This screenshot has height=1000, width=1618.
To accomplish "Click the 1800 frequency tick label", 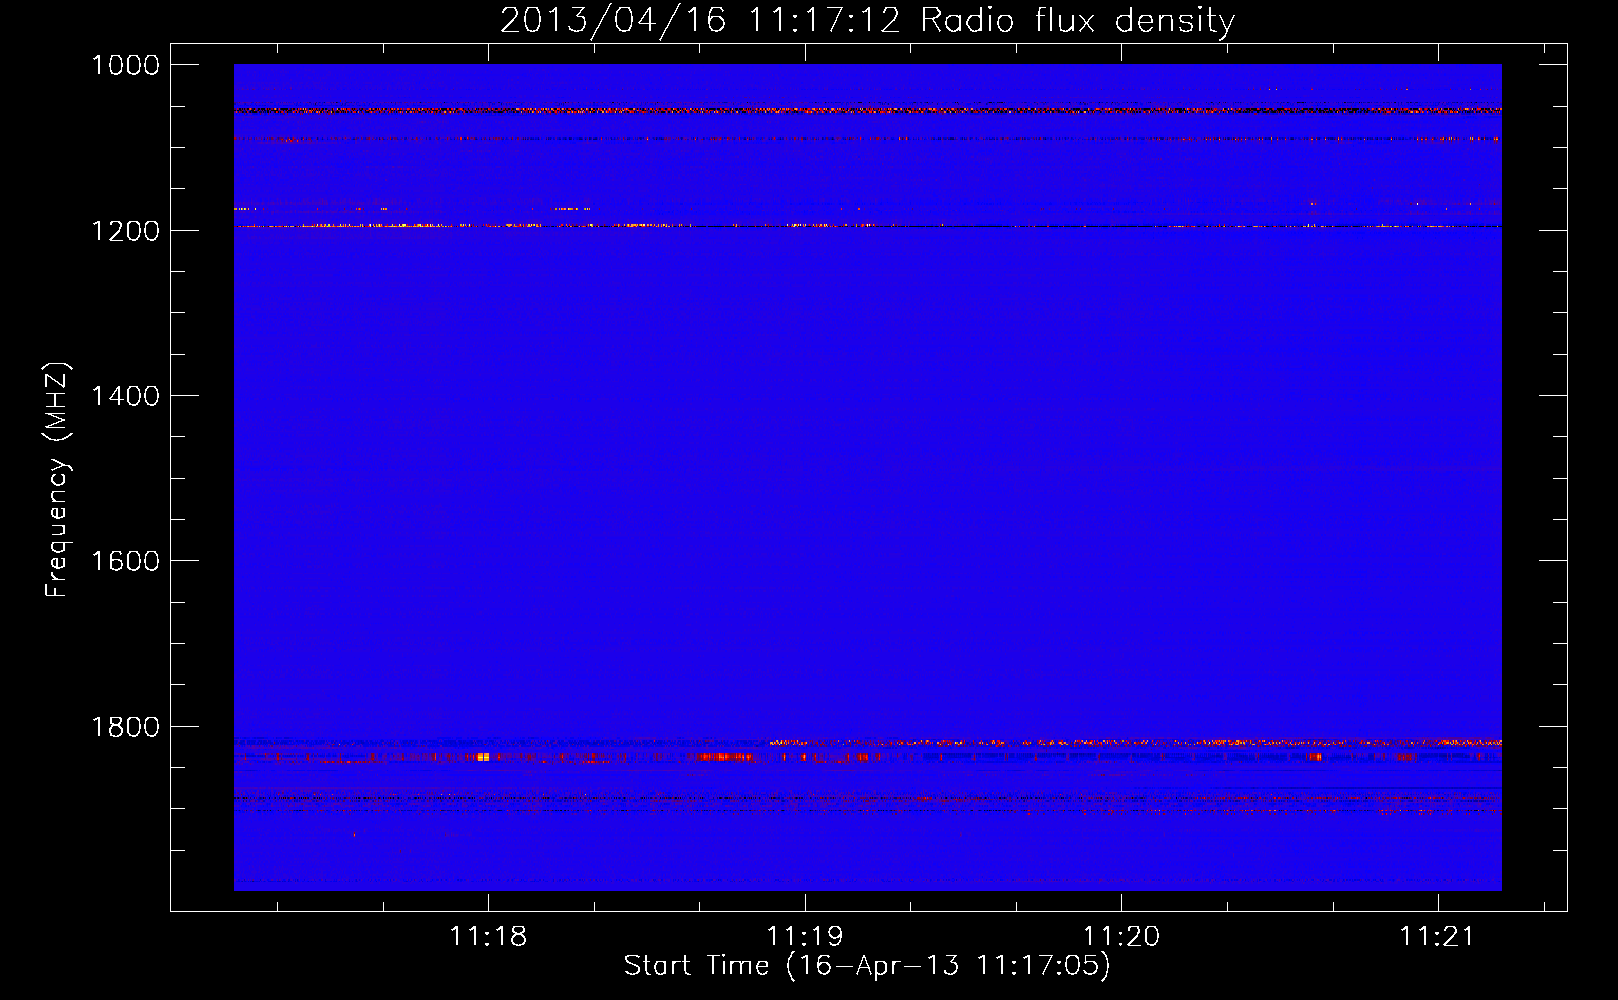I will coord(125,727).
